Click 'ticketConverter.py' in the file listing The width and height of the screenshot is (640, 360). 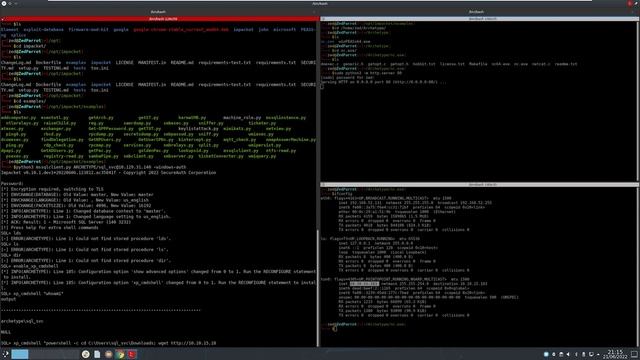[220, 156]
